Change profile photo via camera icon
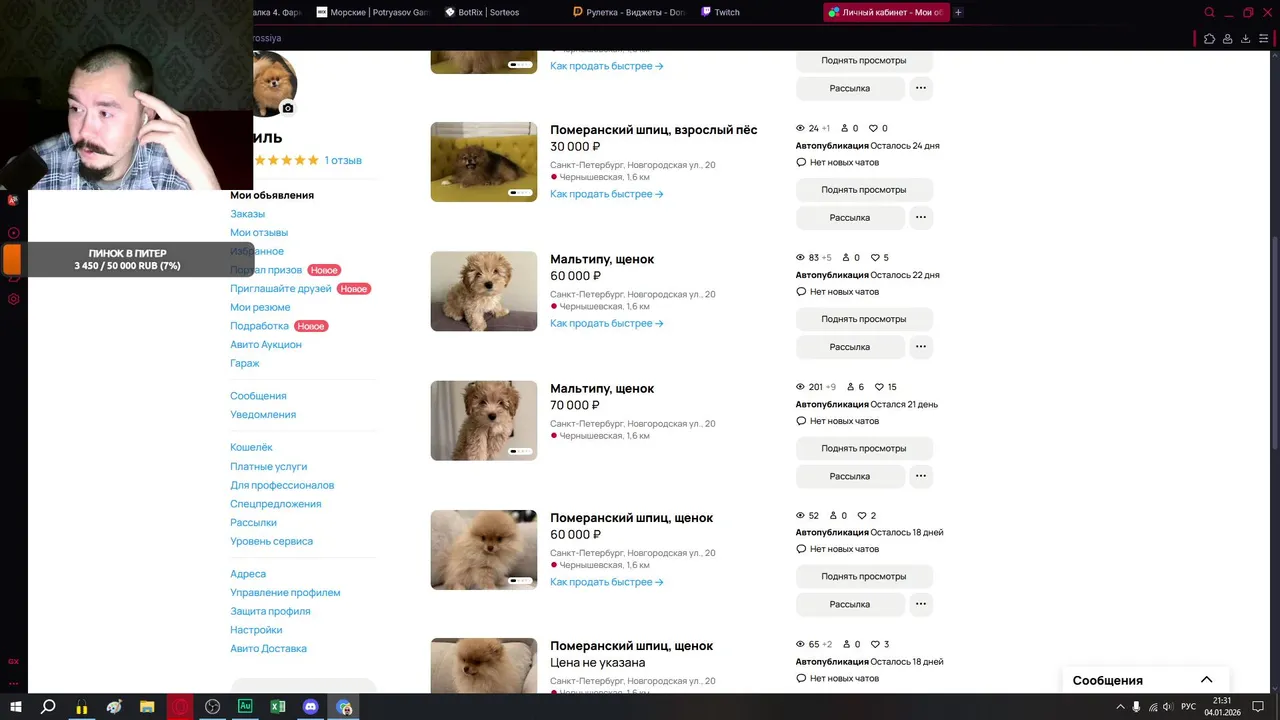Image resolution: width=1280 pixels, height=720 pixels. coord(288,108)
